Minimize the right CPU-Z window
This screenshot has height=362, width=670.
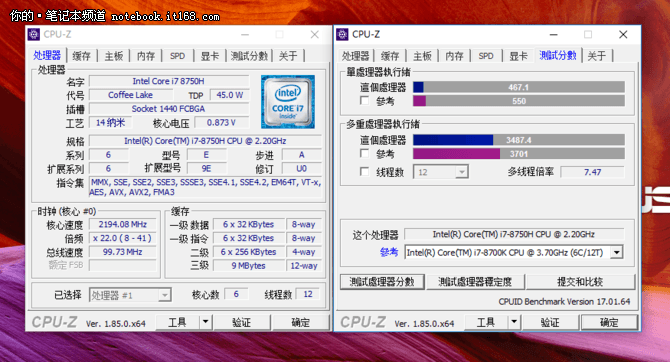[553, 35]
